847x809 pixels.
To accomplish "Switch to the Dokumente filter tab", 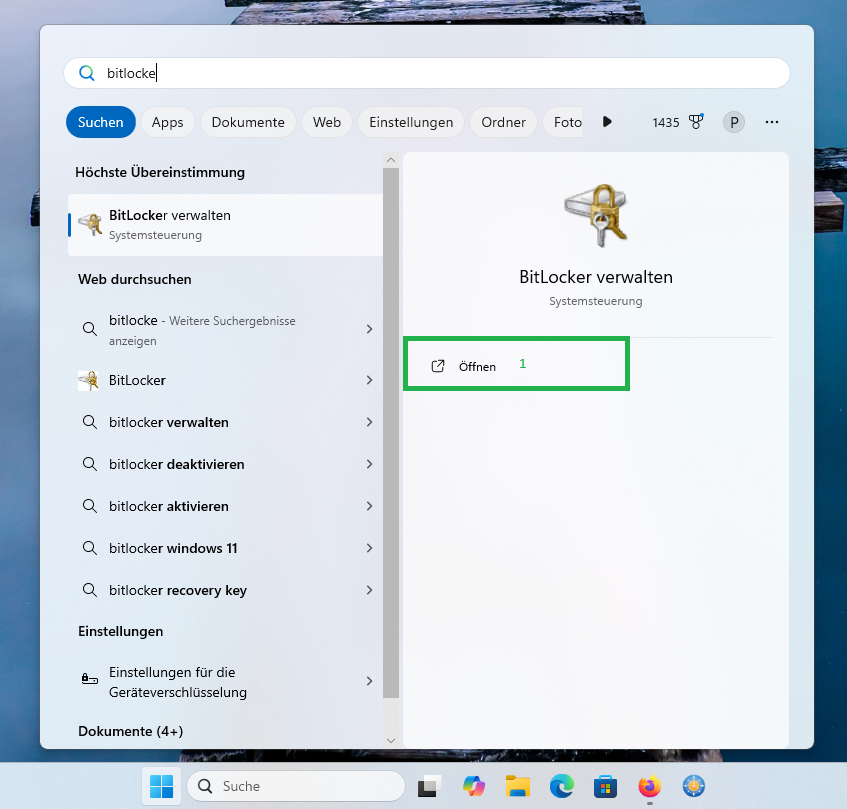I will click(248, 122).
